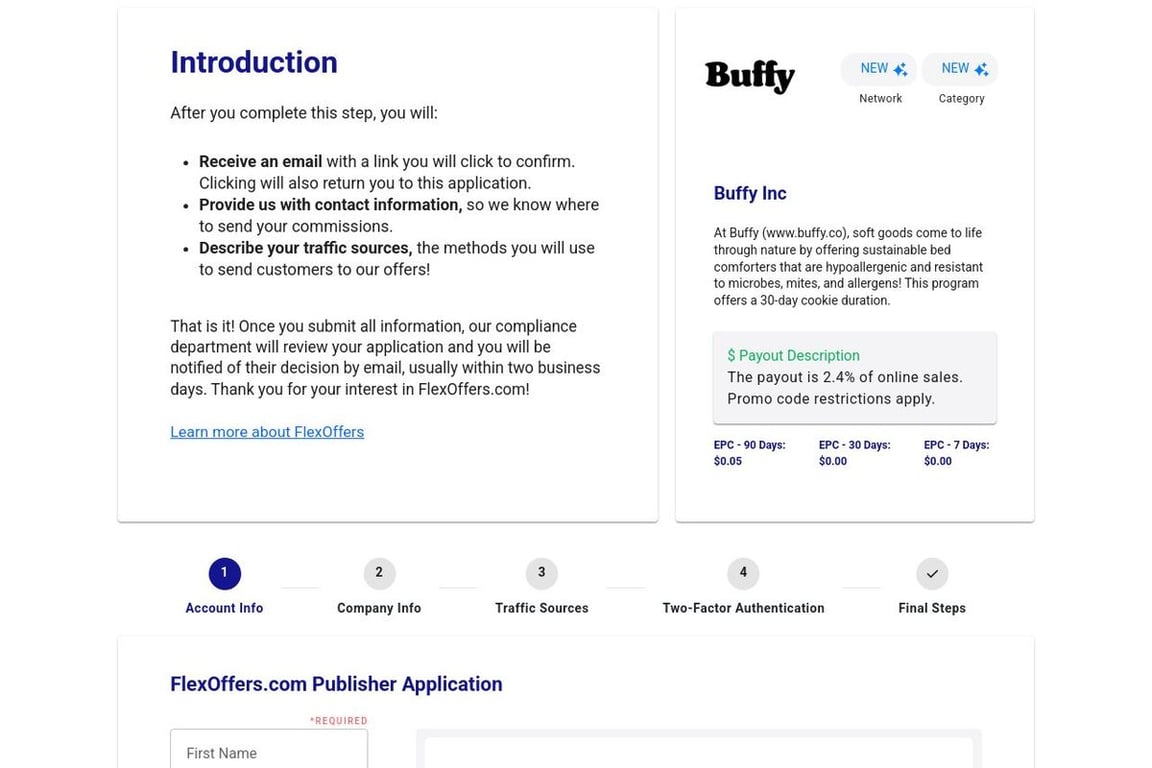The width and height of the screenshot is (1152, 768).
Task: Click the *REQUIRED label above First Name
Action: [338, 721]
